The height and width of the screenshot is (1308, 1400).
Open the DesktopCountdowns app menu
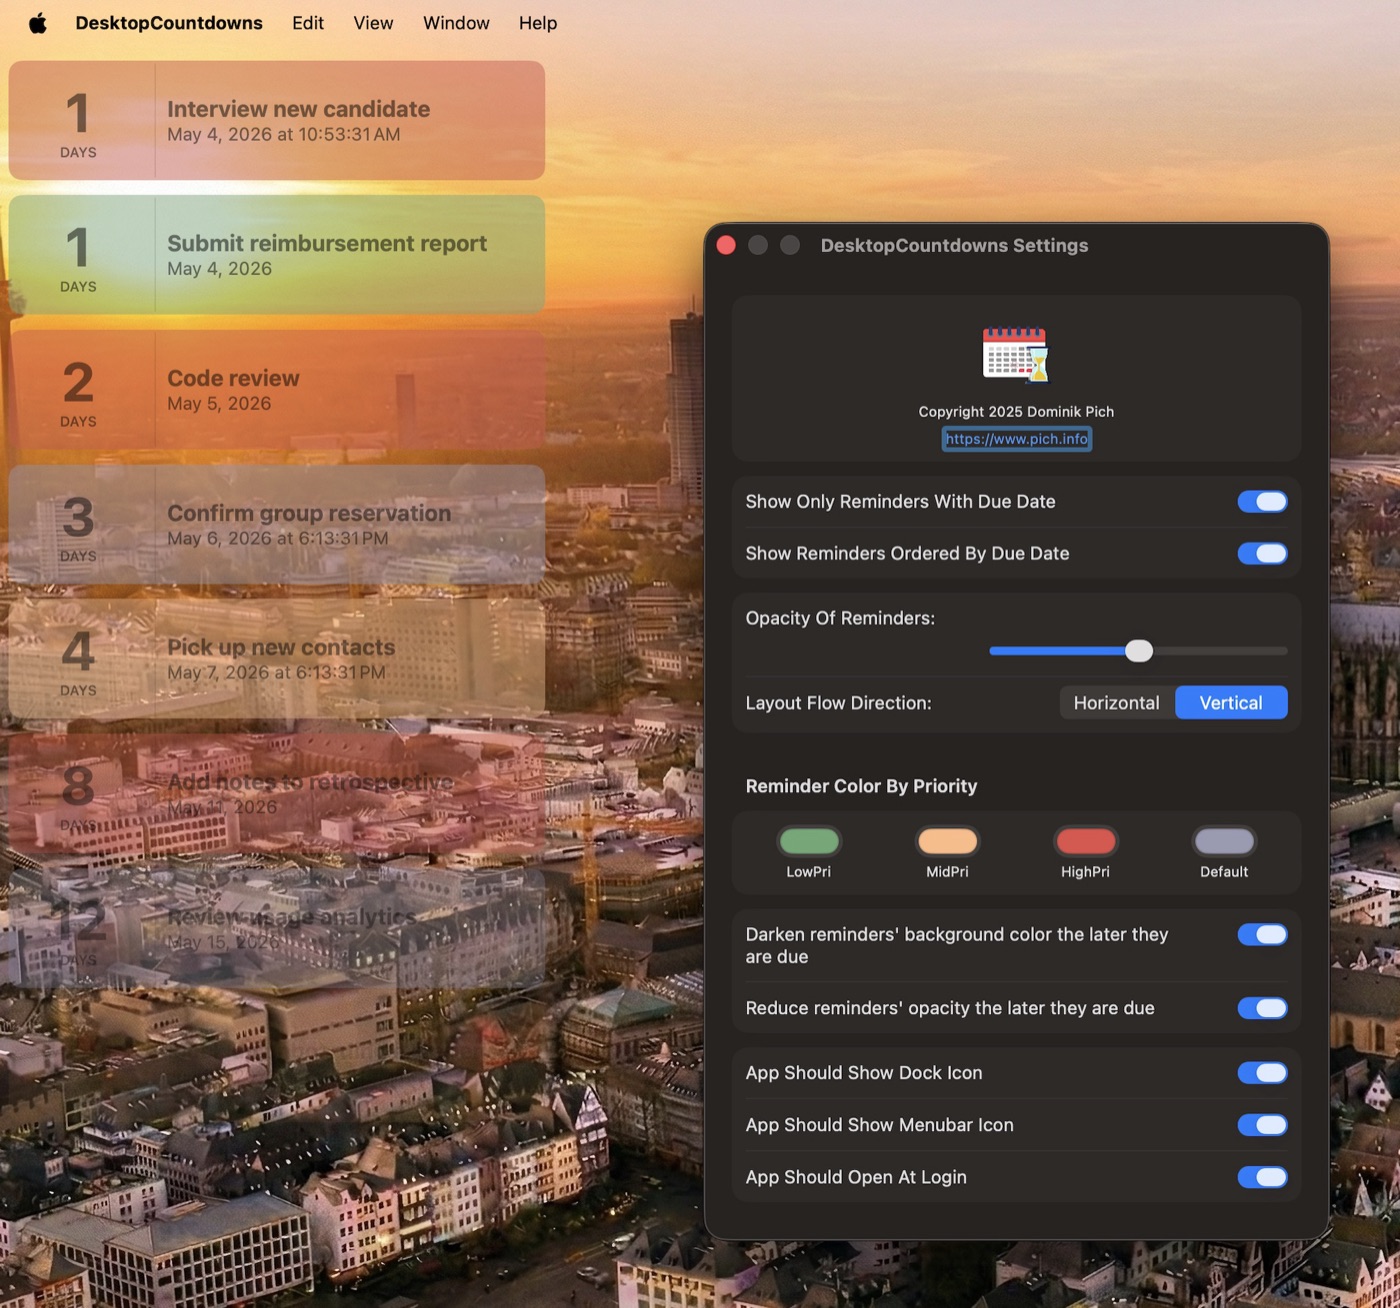pyautogui.click(x=169, y=23)
